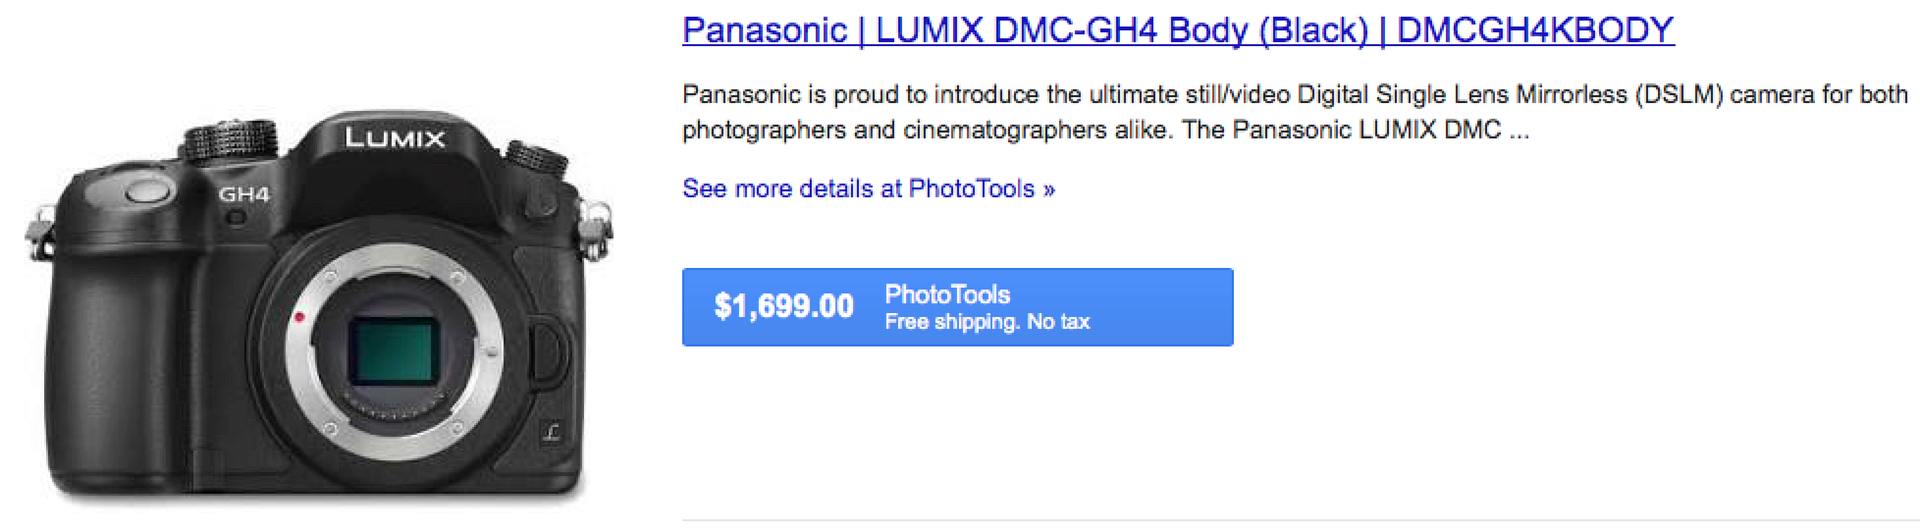Screen dimensions: 1920x532
Task: Click the LUMIX logo on the camera
Action: point(395,138)
